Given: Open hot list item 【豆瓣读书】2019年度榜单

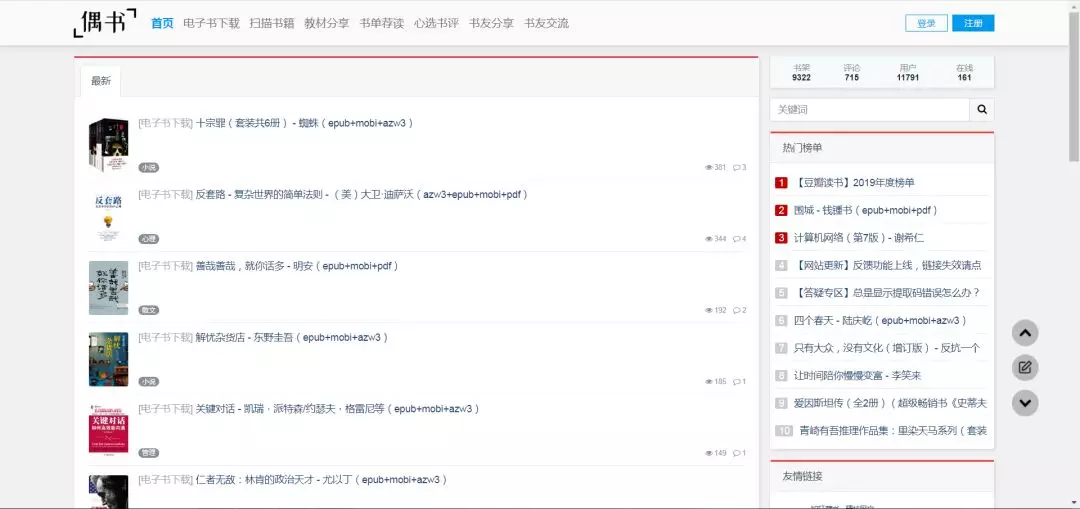Looking at the screenshot, I should tap(855, 183).
